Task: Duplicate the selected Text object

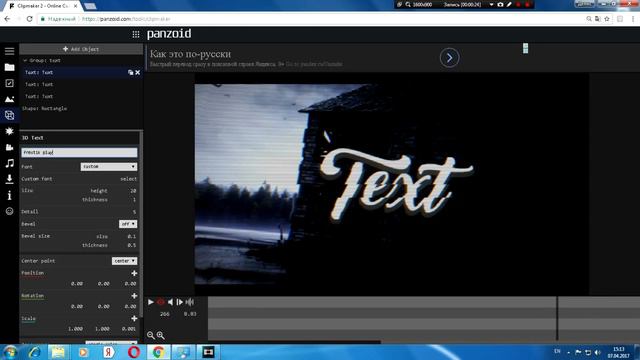Action: click(x=130, y=72)
